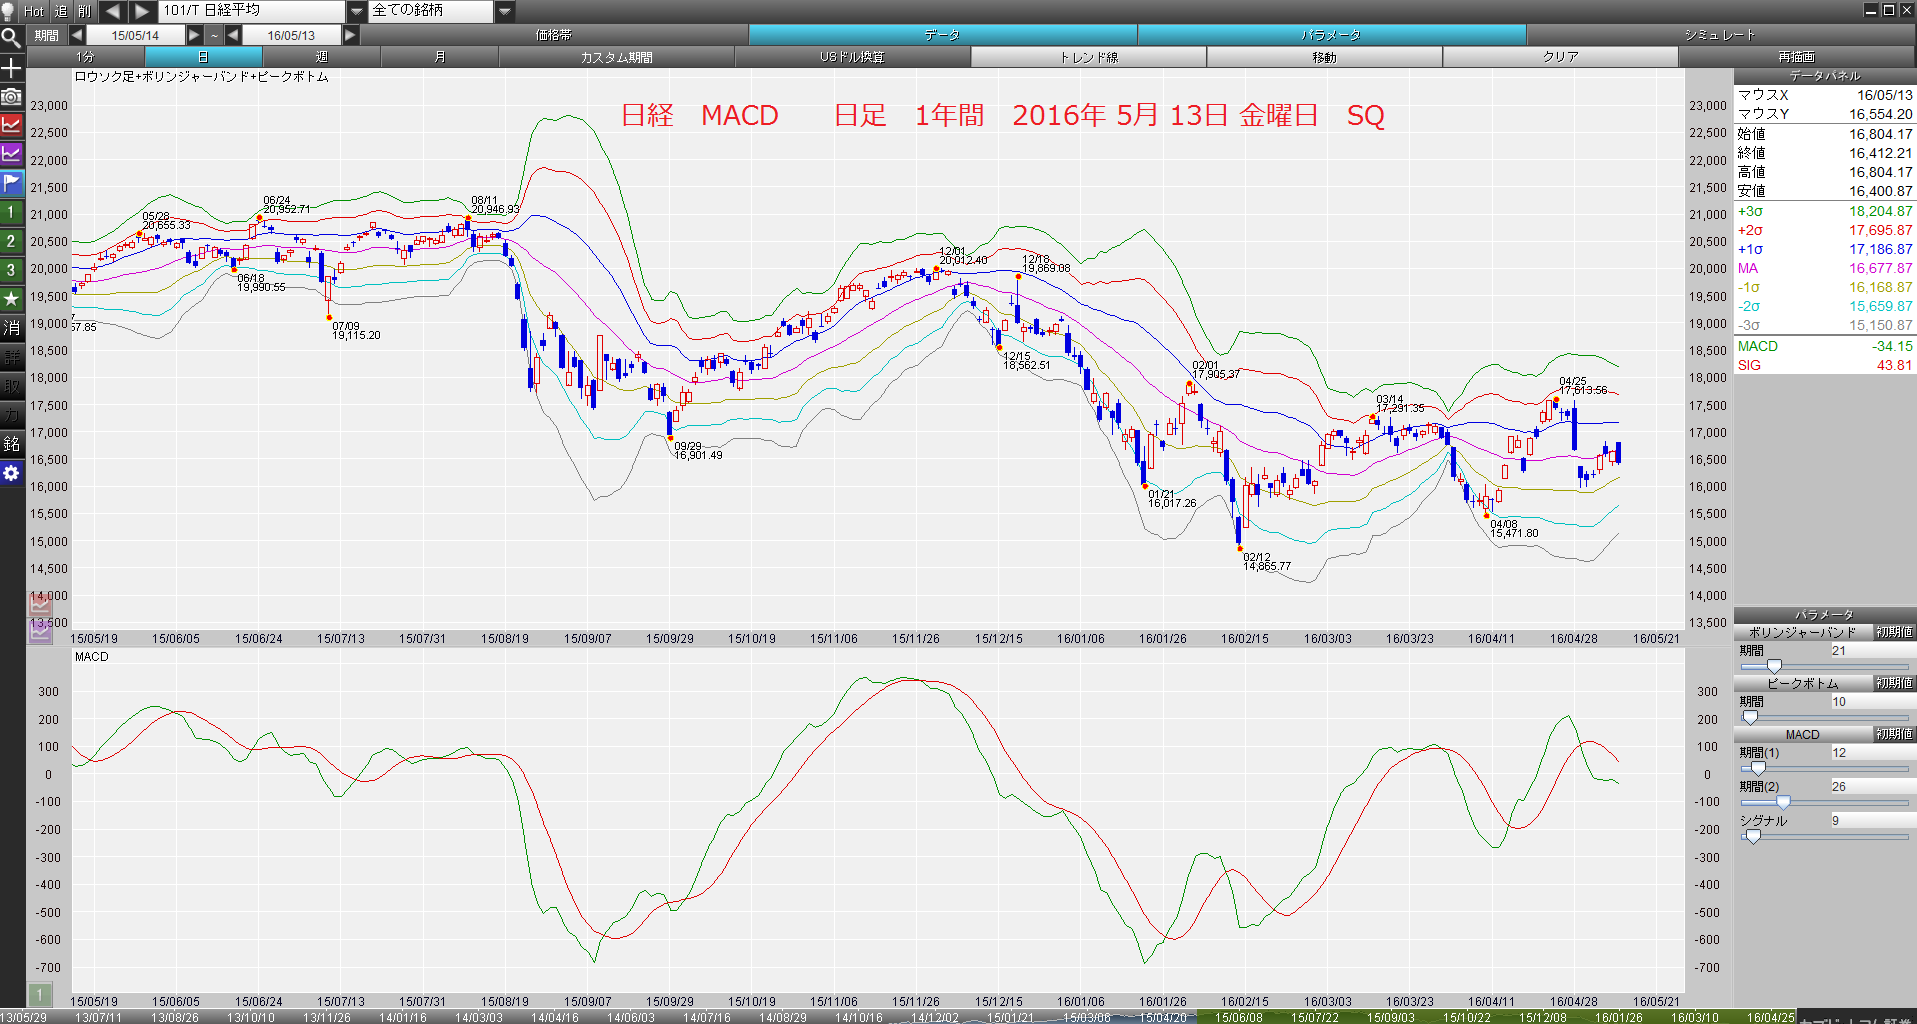This screenshot has width=1917, height=1024.
Task: Click the Hot button
Action: pyautogui.click(x=34, y=11)
